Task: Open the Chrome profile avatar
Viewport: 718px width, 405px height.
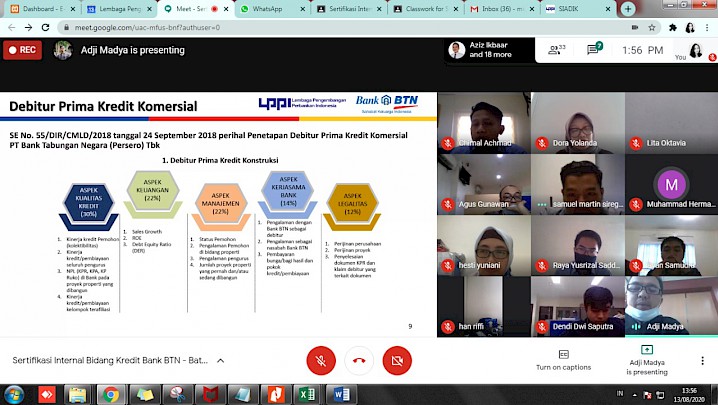Action: tap(690, 27)
